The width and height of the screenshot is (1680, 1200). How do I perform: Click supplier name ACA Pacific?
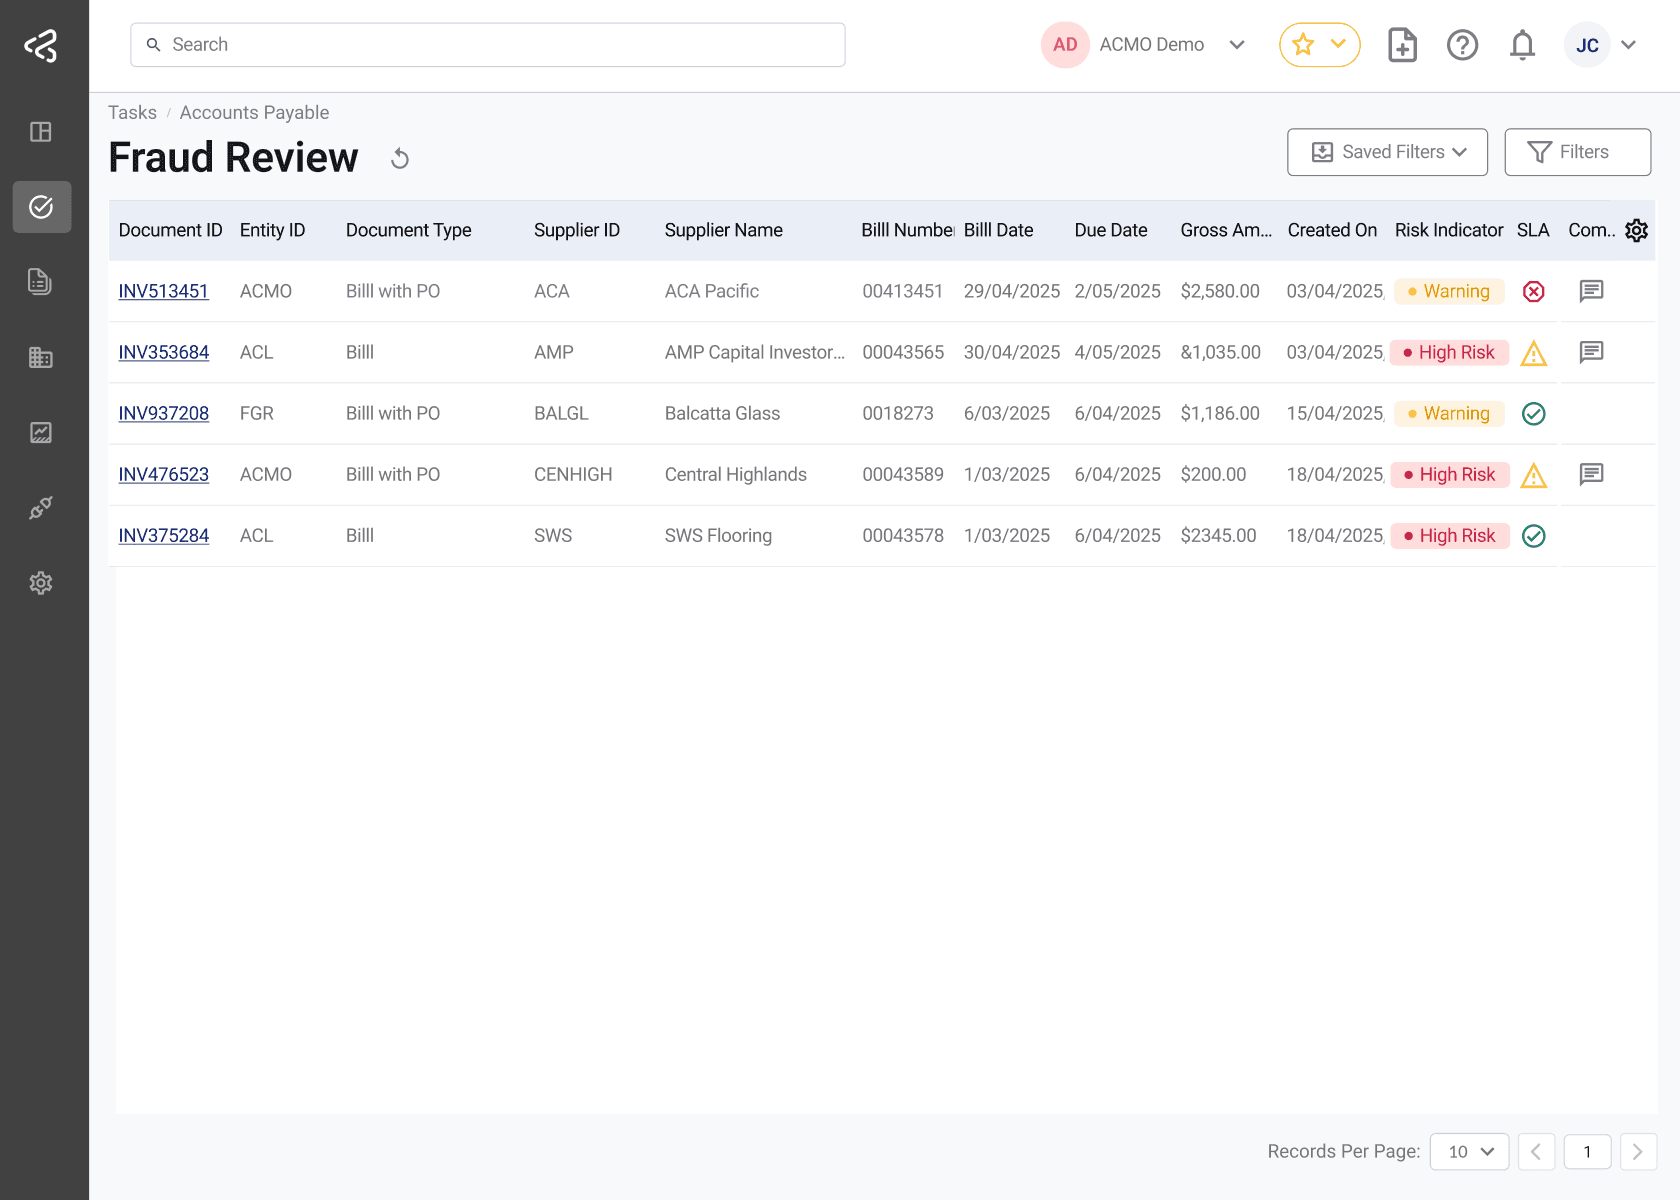coord(711,291)
